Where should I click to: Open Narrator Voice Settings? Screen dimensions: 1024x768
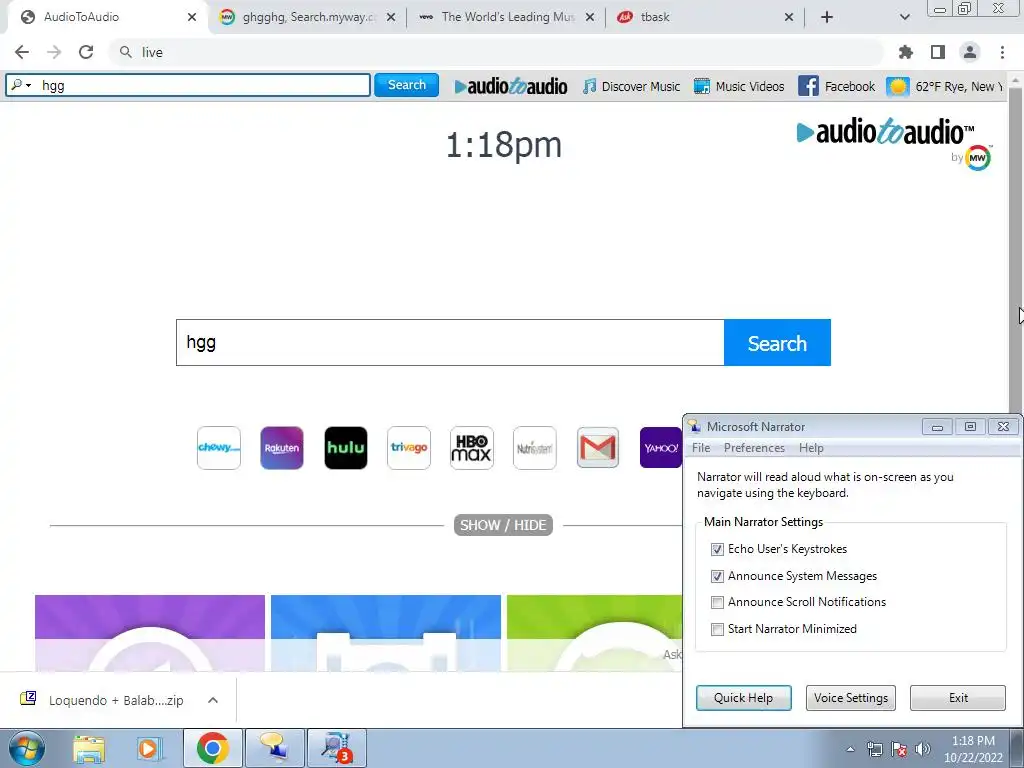[851, 697]
